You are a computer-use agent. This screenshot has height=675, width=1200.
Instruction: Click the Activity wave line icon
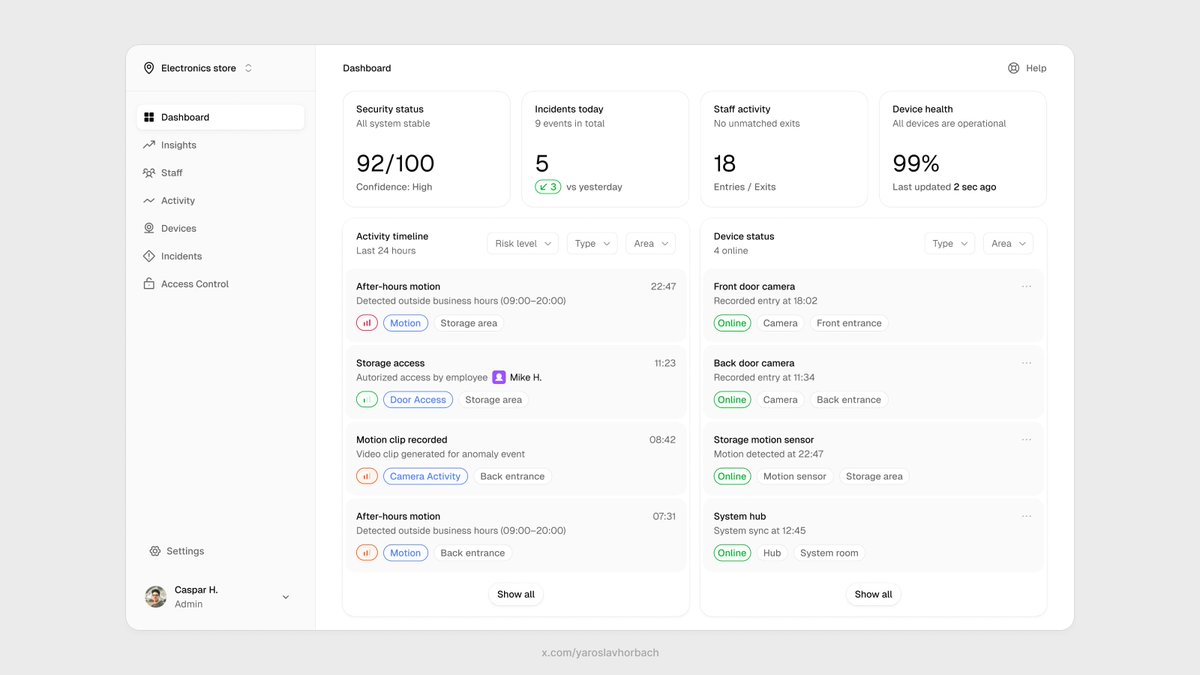(149, 201)
